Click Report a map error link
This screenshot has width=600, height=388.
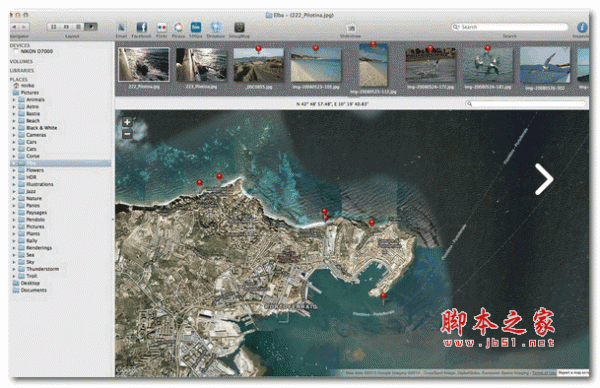pyautogui.click(x=572, y=372)
